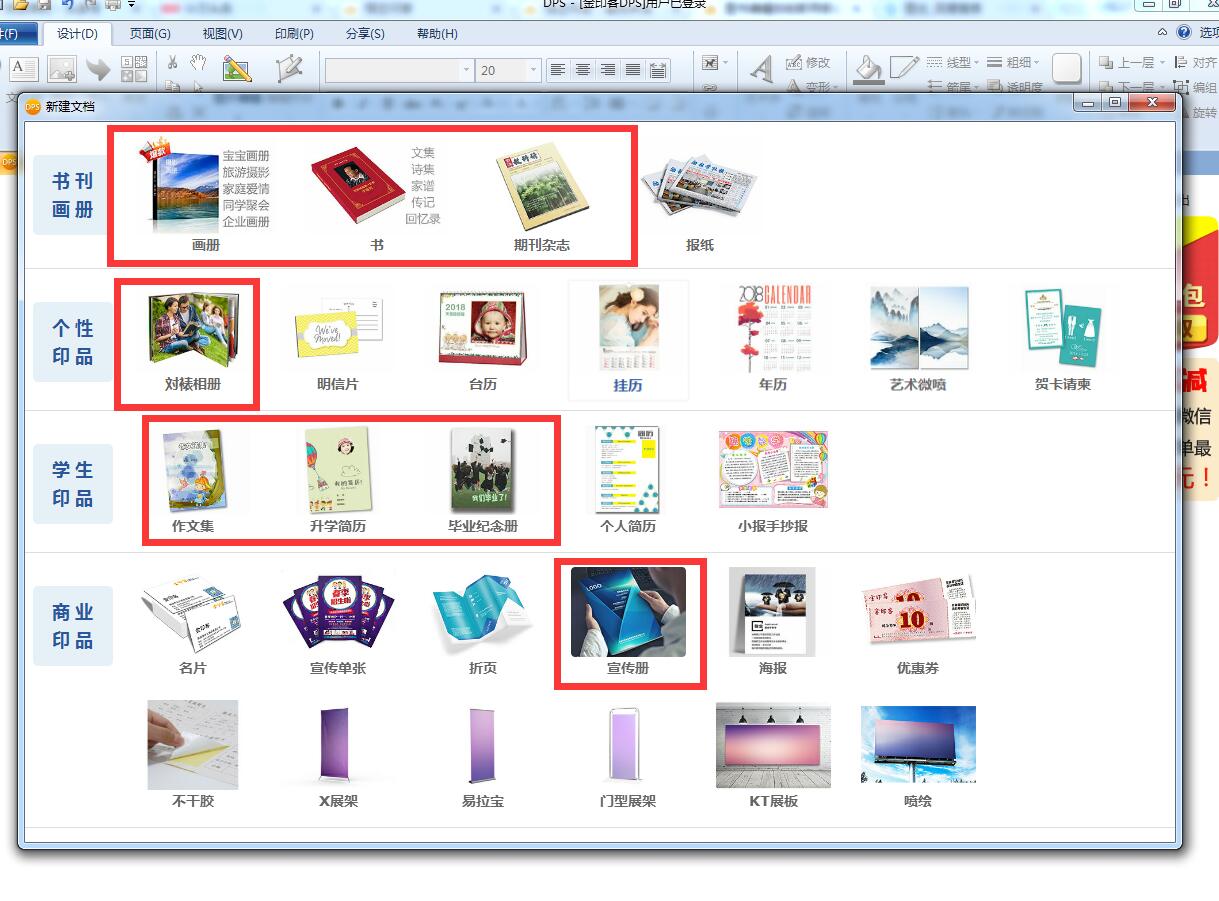The width and height of the screenshot is (1219, 901).
Task: Collapse ribbon with the up chevron
Action: [1162, 33]
